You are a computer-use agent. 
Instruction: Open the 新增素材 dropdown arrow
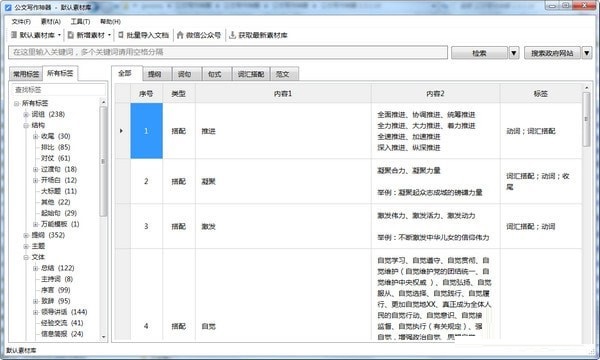point(109,35)
